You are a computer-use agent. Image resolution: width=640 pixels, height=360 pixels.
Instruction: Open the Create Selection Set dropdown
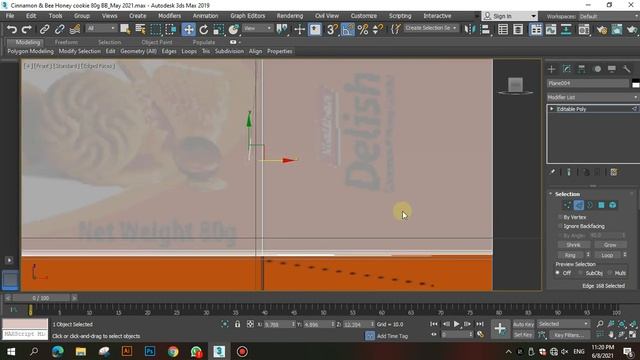431,28
